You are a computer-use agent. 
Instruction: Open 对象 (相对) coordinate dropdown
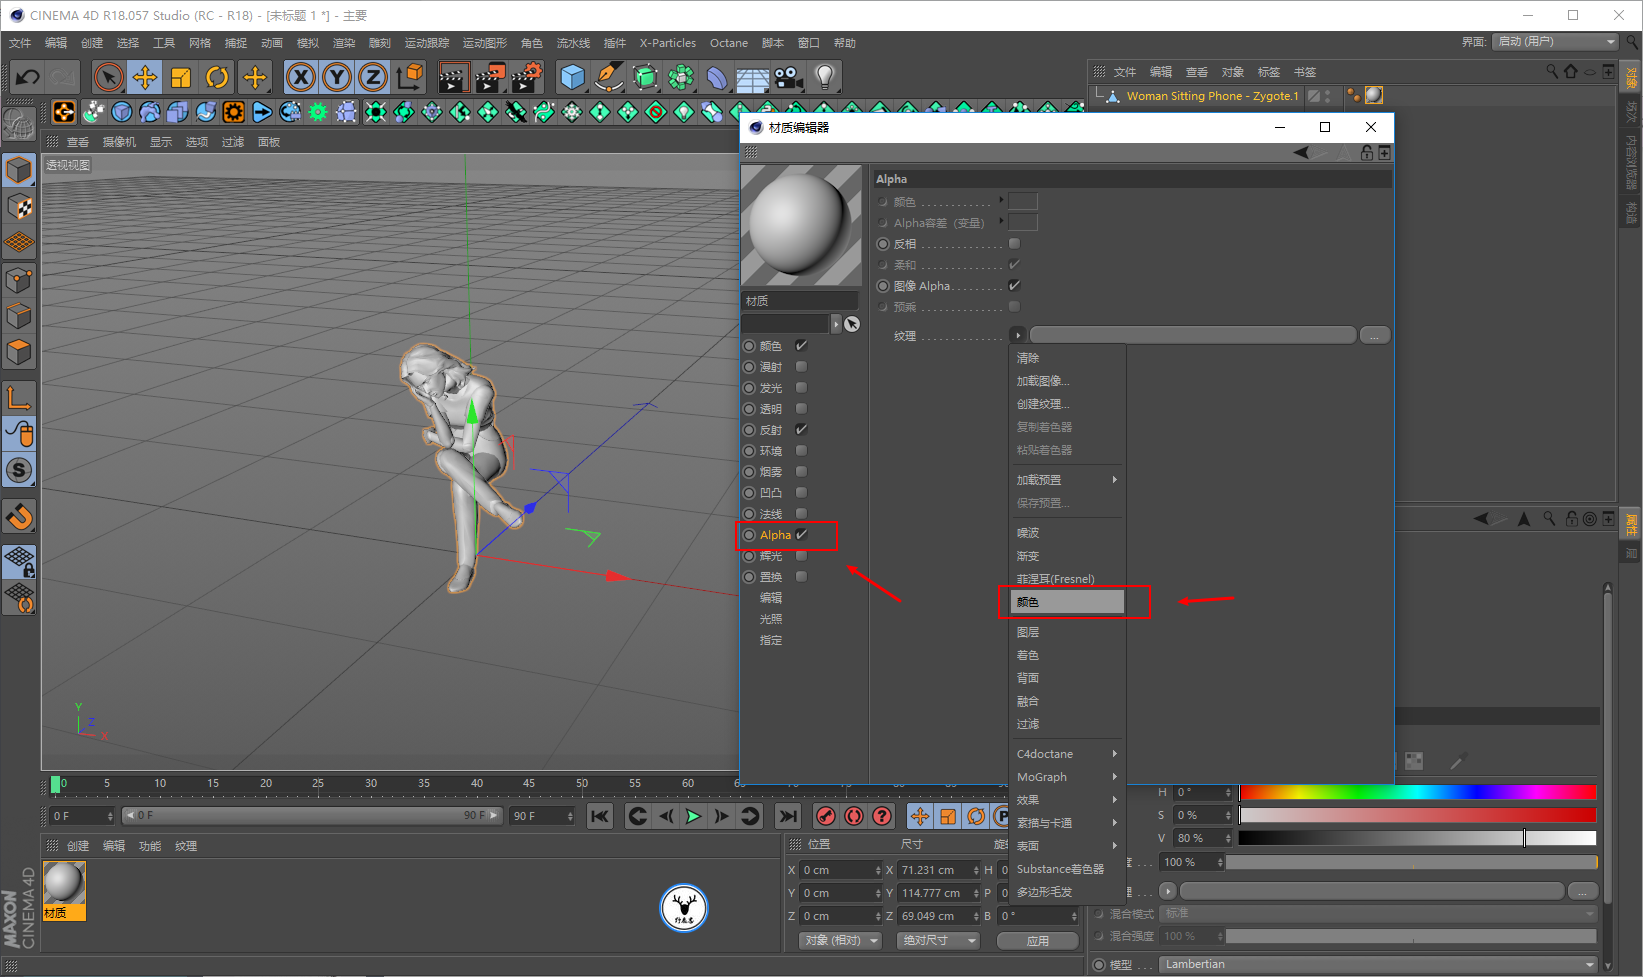click(841, 941)
